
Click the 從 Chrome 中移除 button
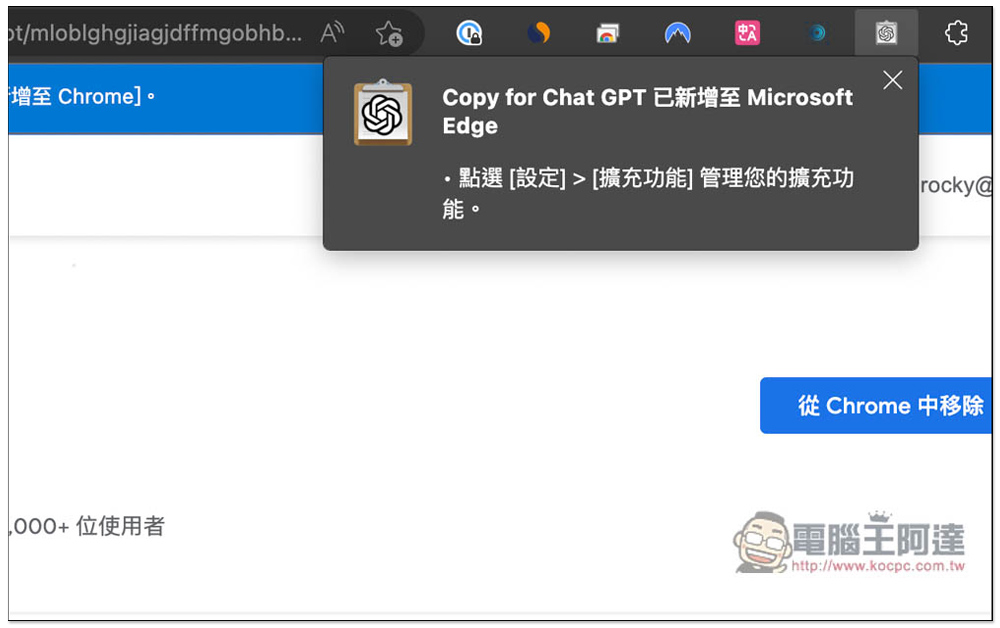coord(876,405)
